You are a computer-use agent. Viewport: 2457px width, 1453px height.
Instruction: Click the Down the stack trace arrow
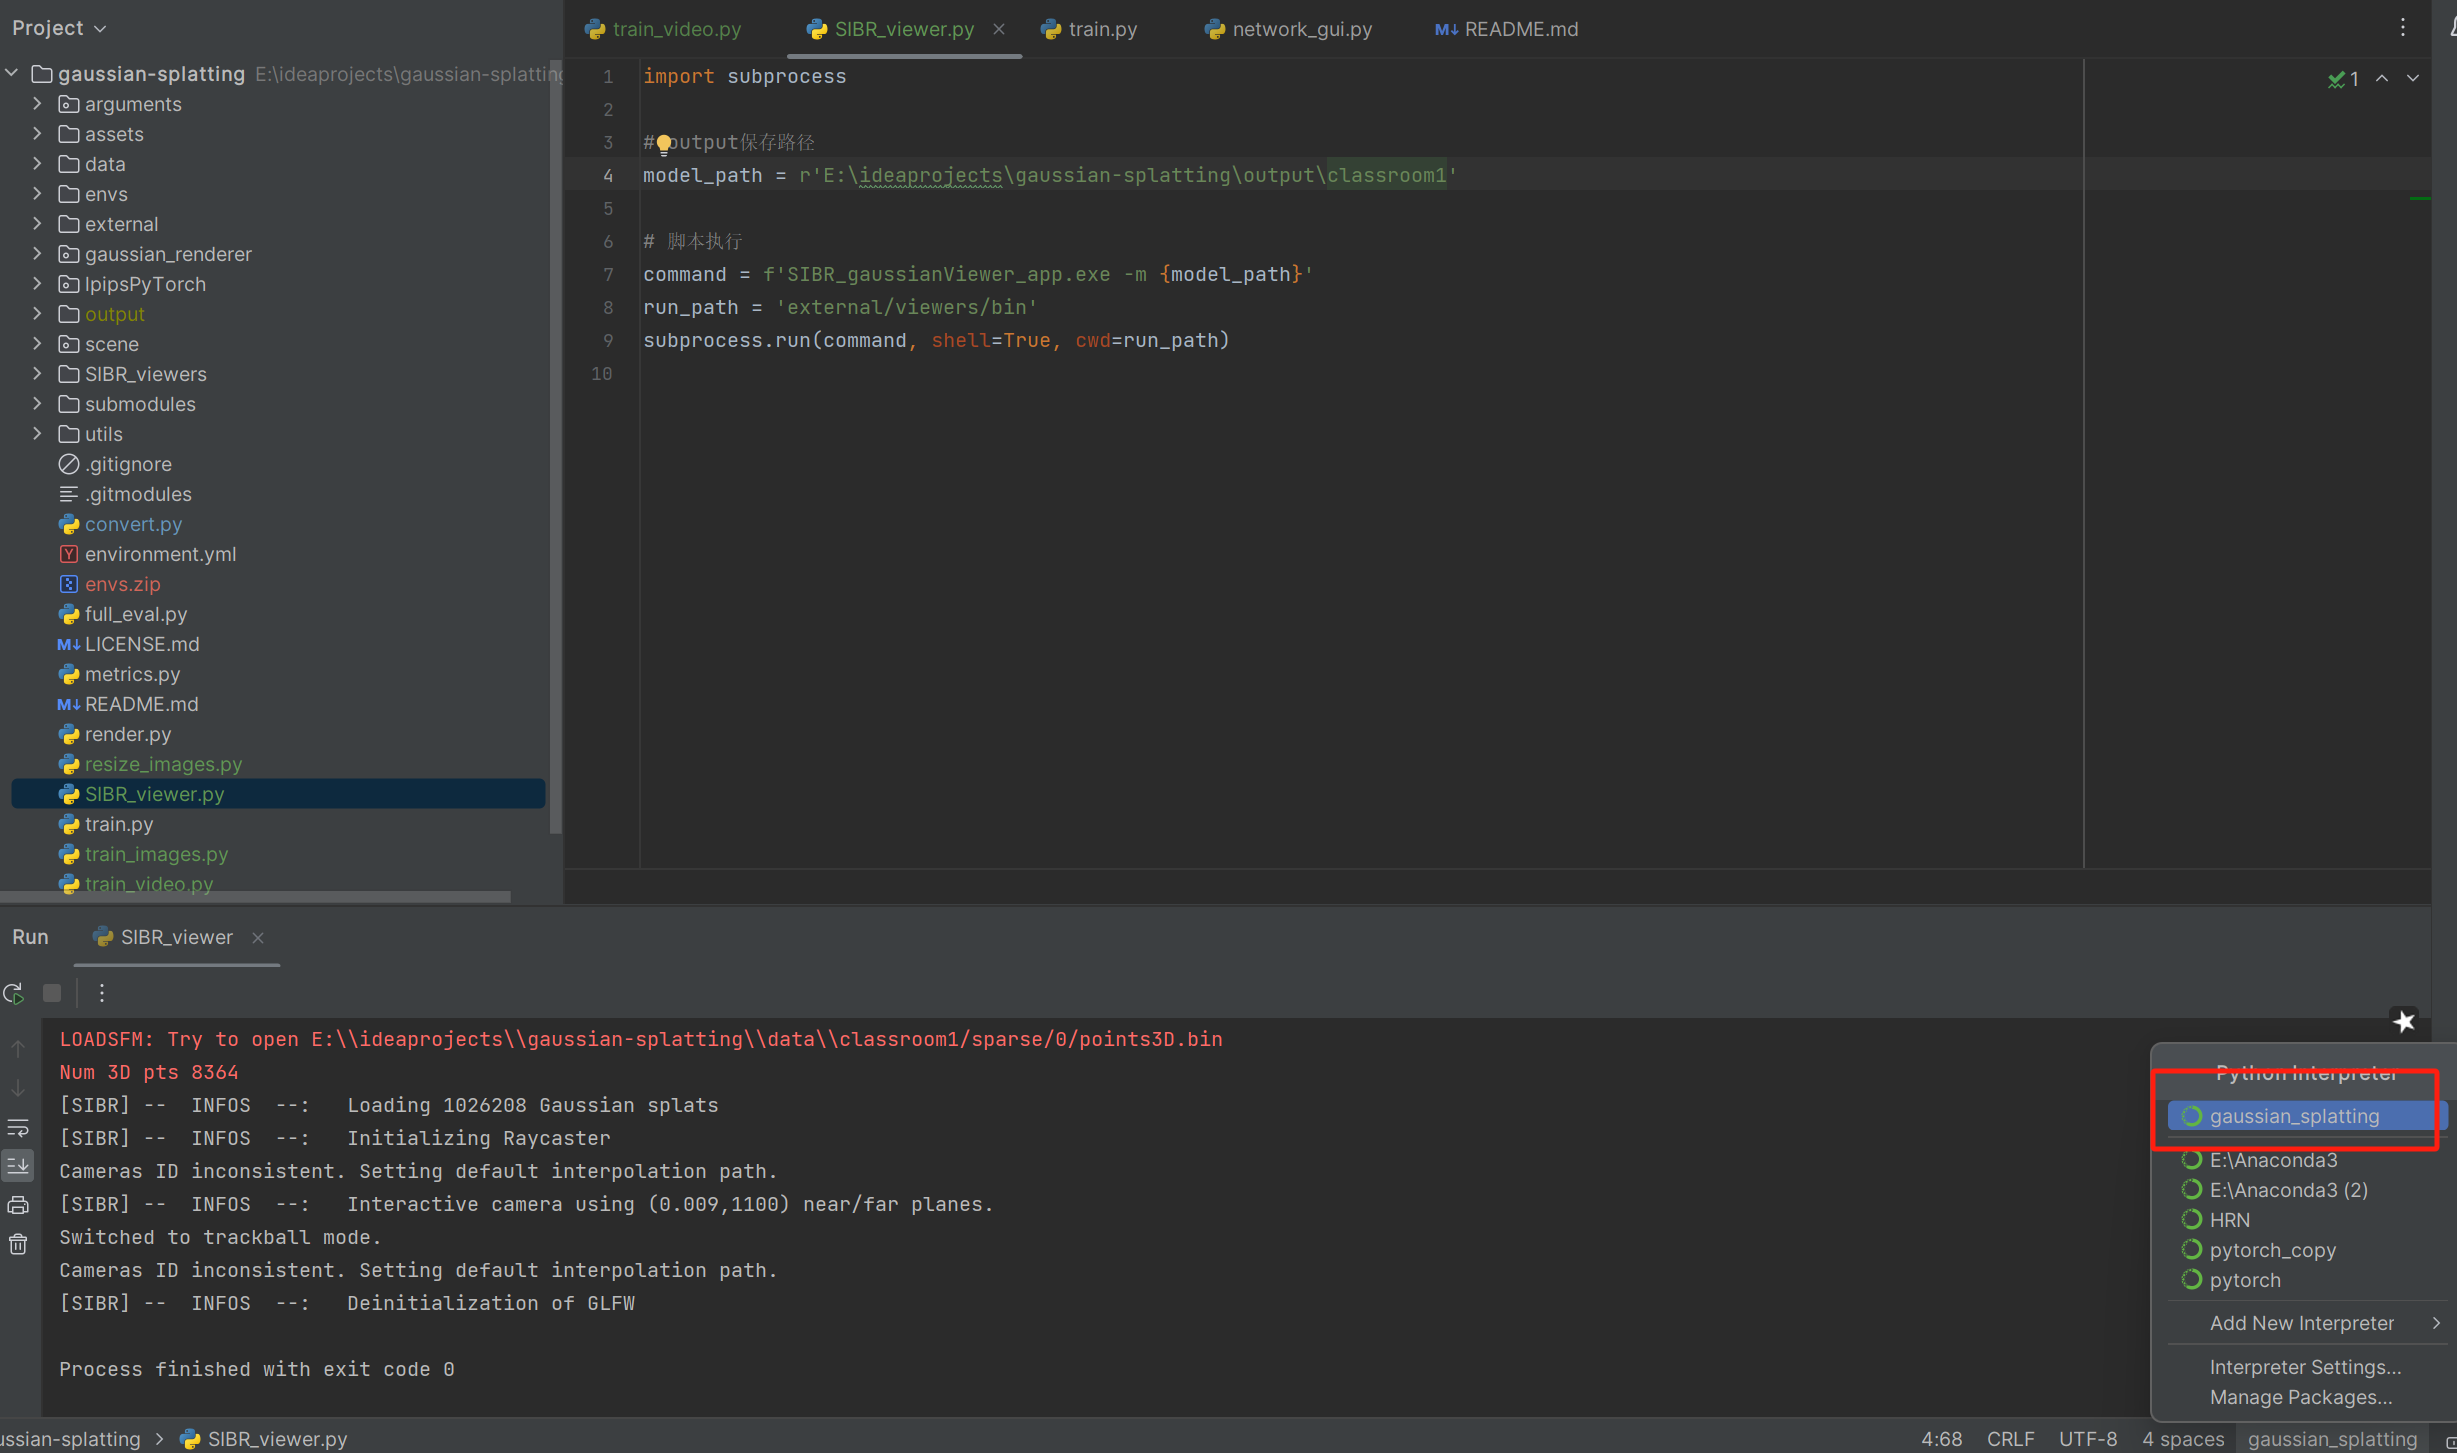pos(18,1088)
